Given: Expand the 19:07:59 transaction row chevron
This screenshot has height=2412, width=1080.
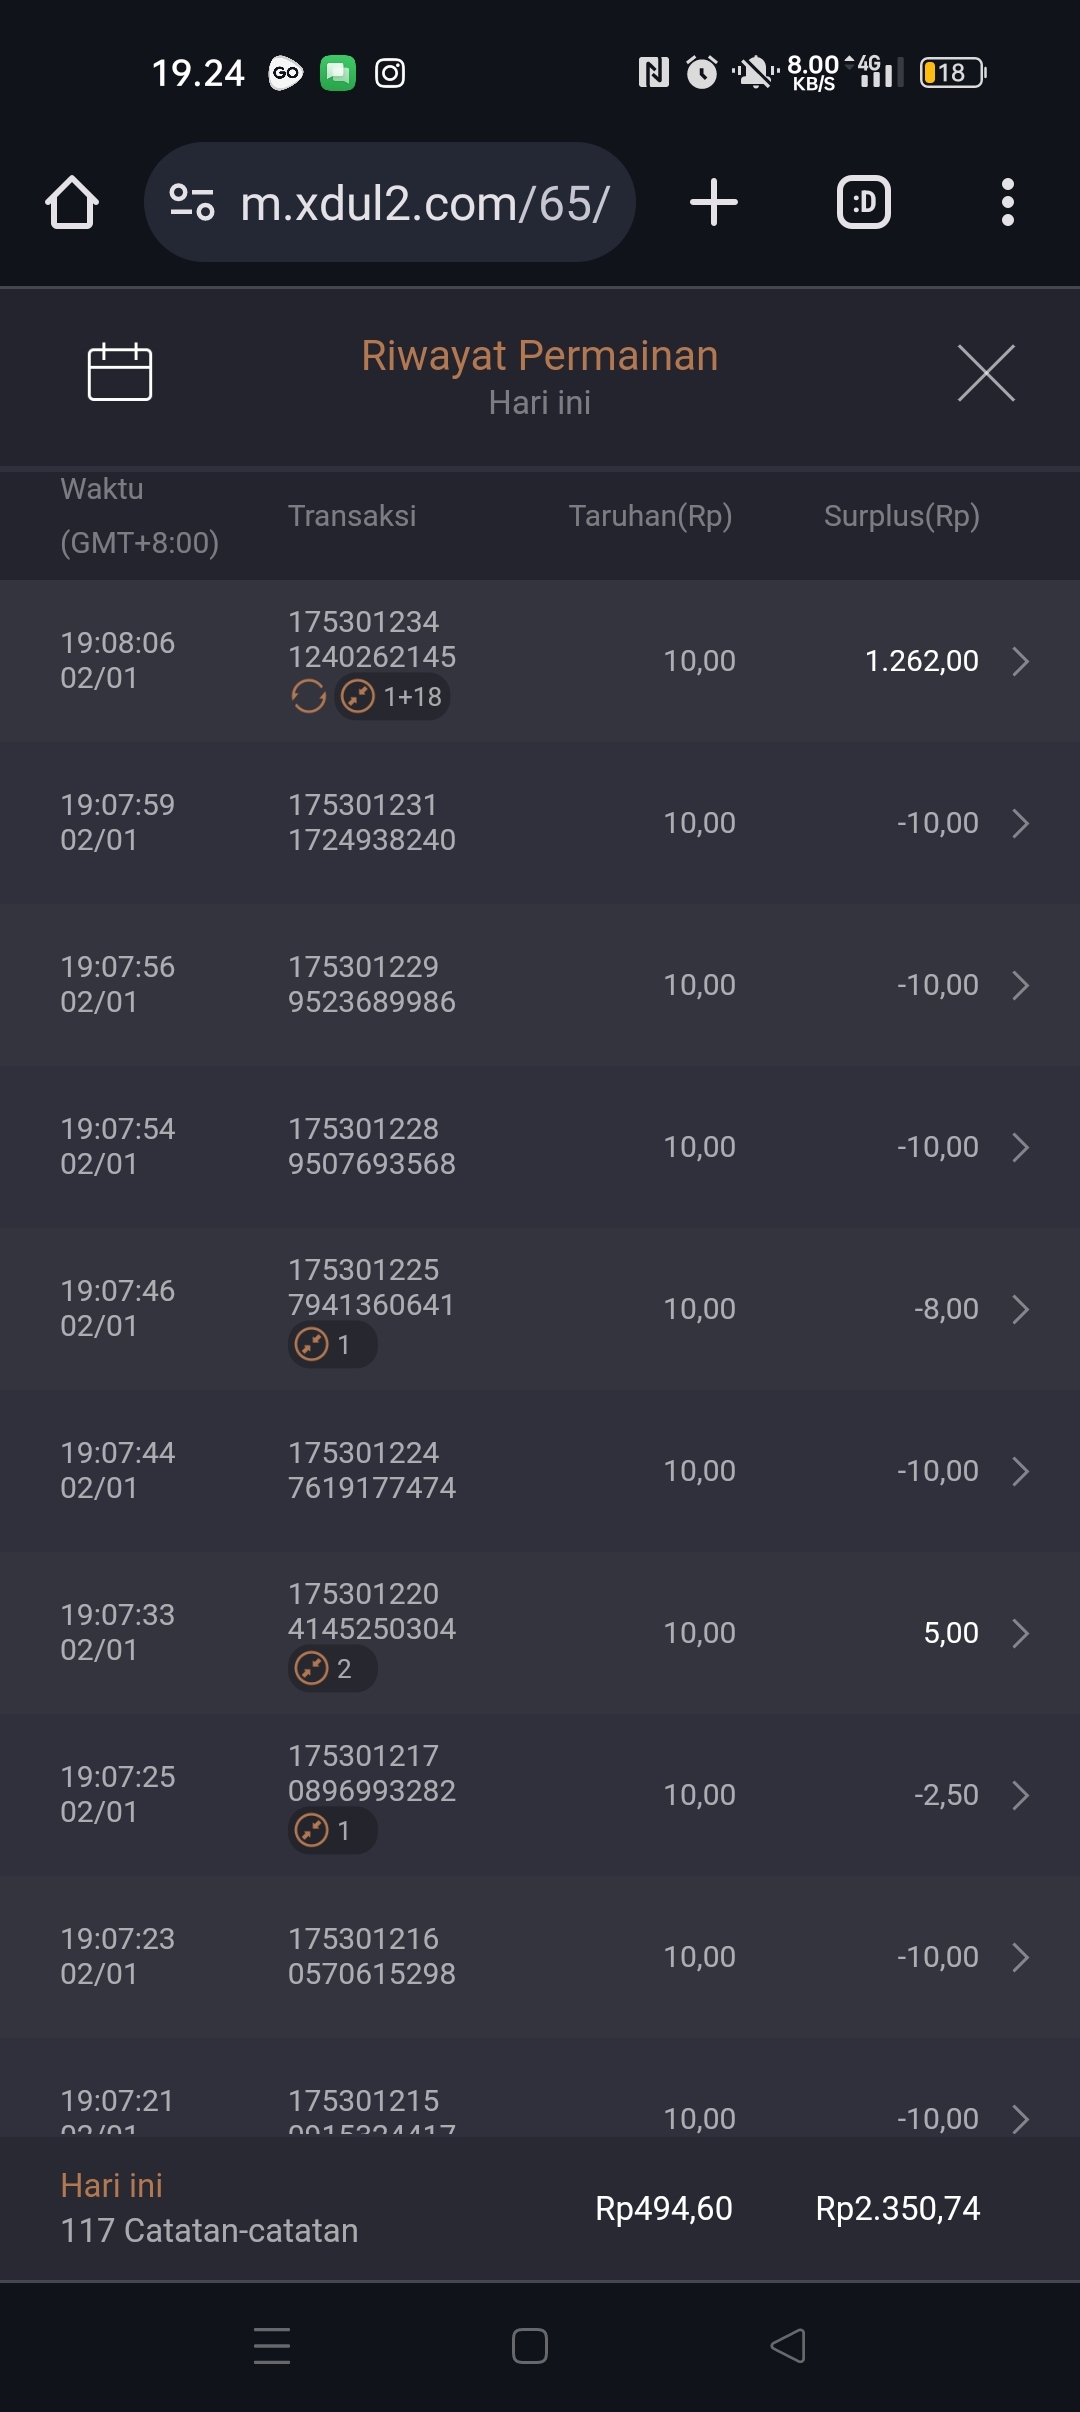Looking at the screenshot, I should point(1020,823).
